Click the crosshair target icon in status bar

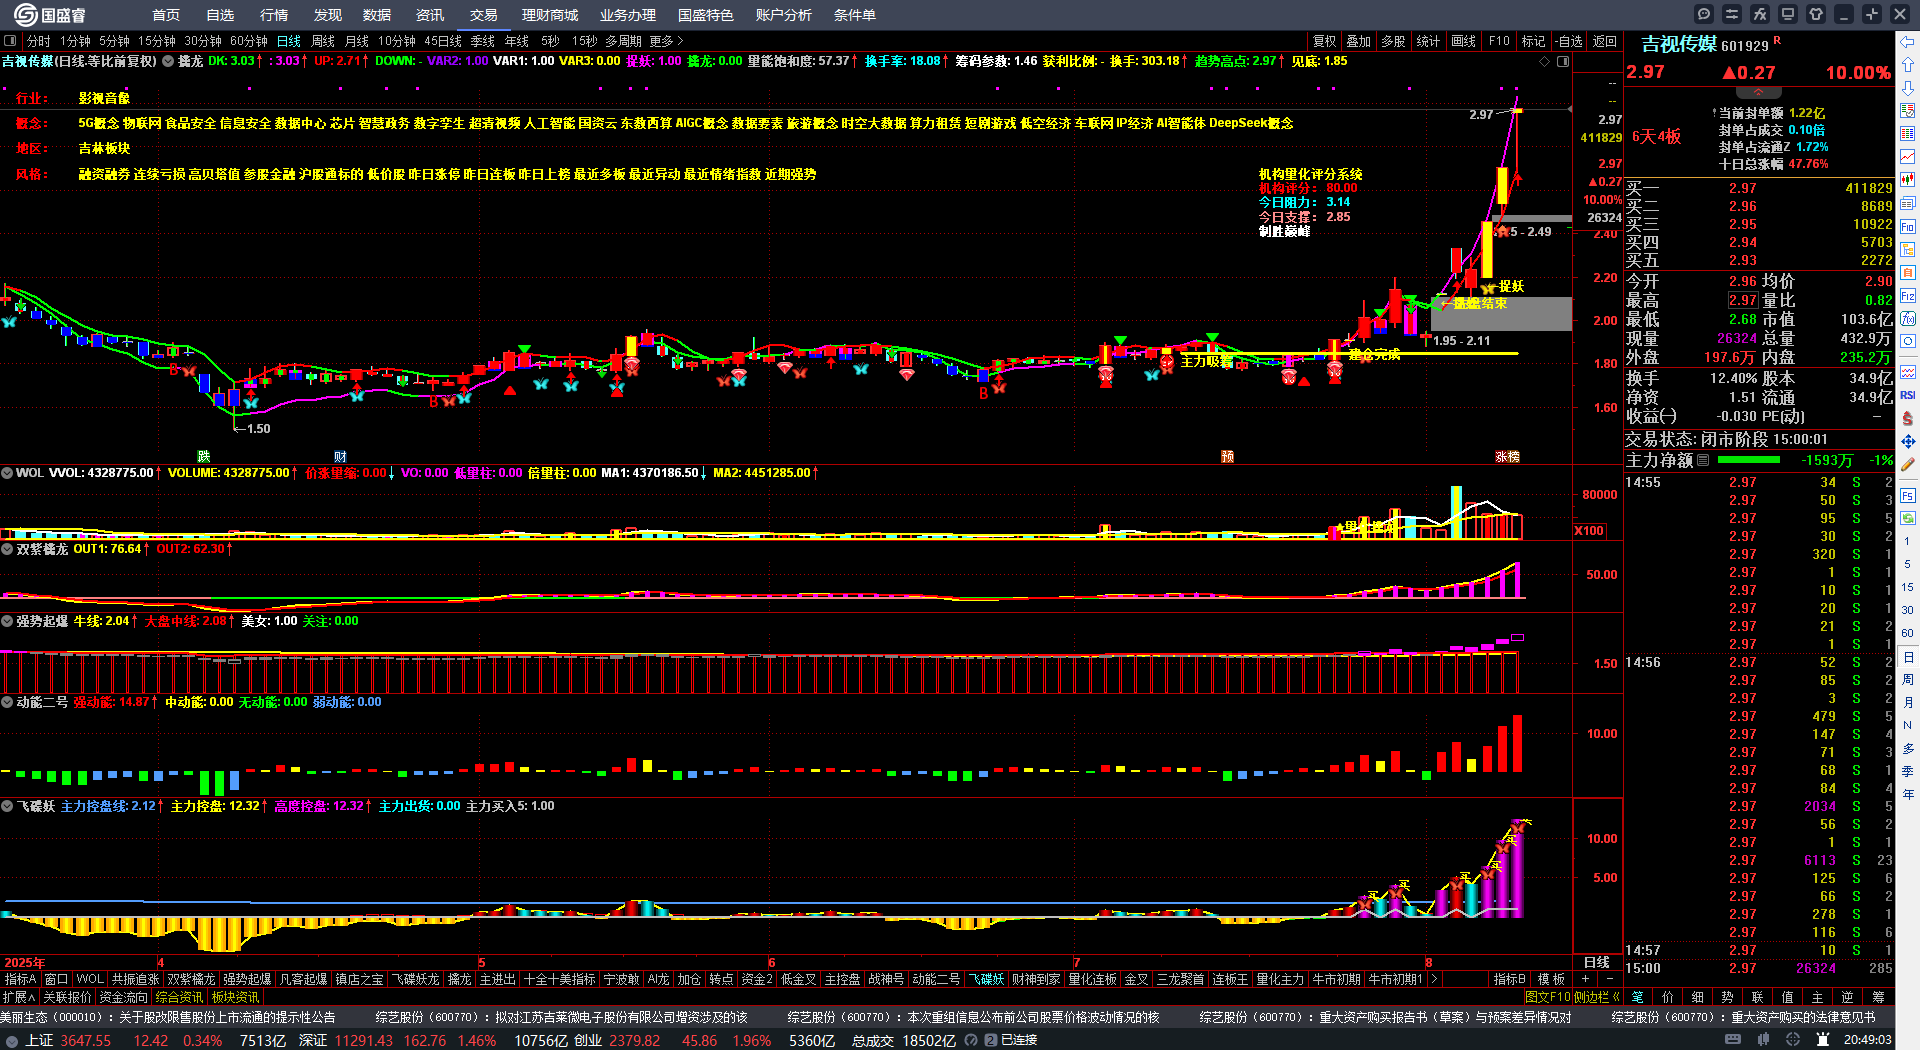[1793, 1040]
